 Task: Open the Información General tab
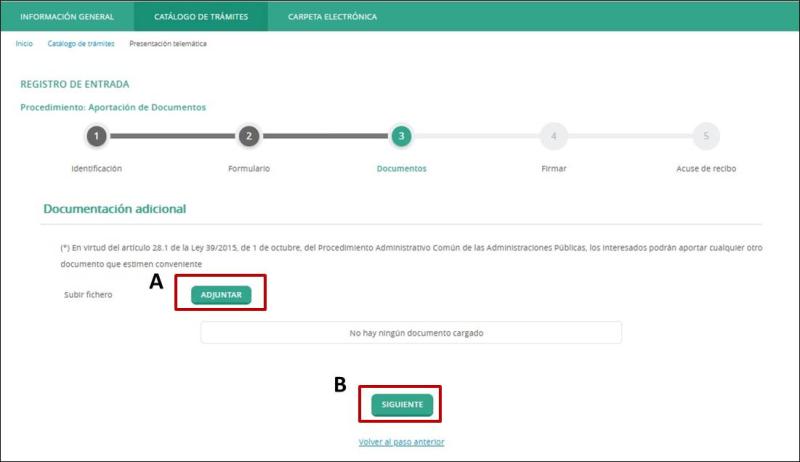67,17
